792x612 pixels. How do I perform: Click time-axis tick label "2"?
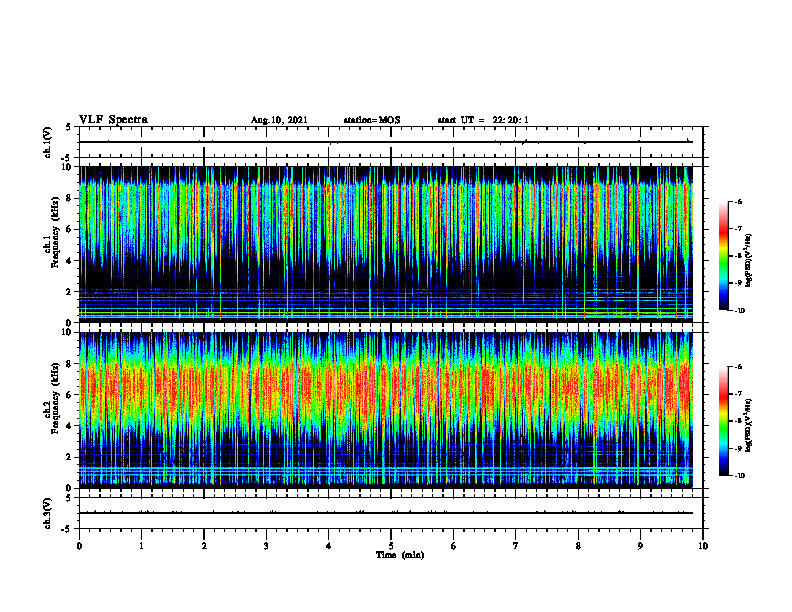(204, 546)
